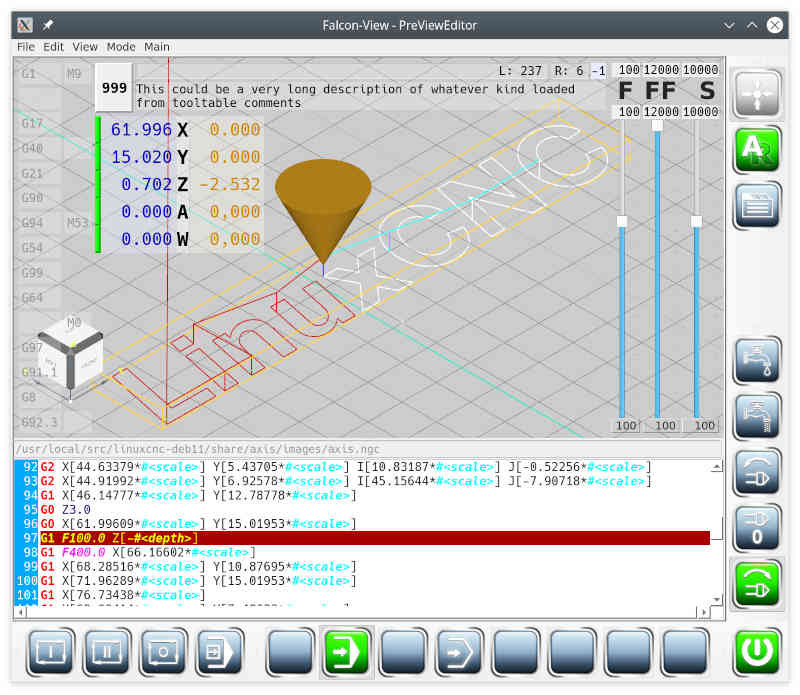This screenshot has width=800, height=695.
Task: Click the green power button
Action: click(757, 652)
